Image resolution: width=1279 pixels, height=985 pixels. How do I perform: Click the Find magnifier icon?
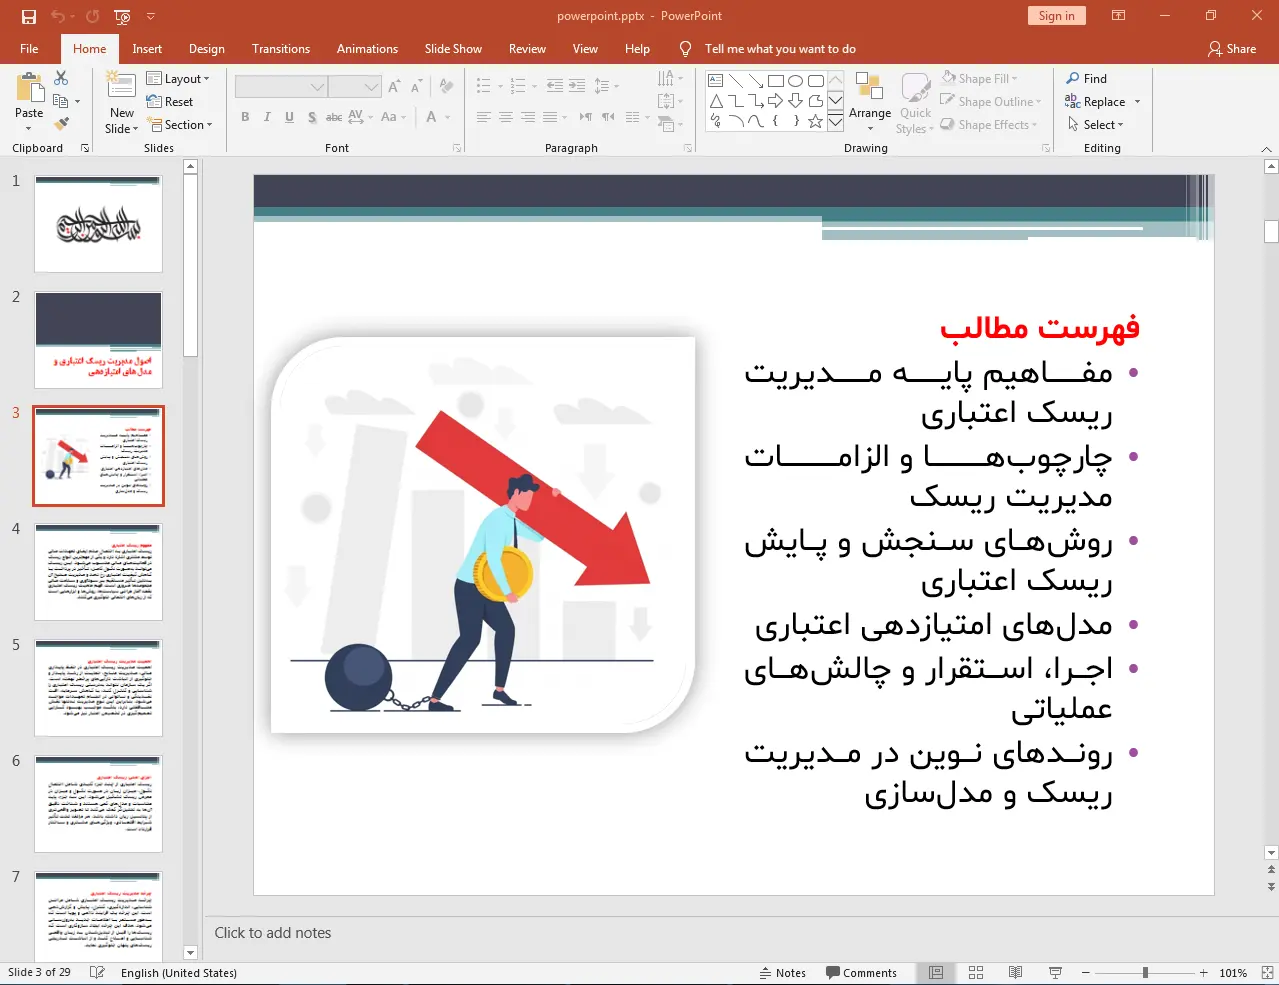pyautogui.click(x=1073, y=78)
